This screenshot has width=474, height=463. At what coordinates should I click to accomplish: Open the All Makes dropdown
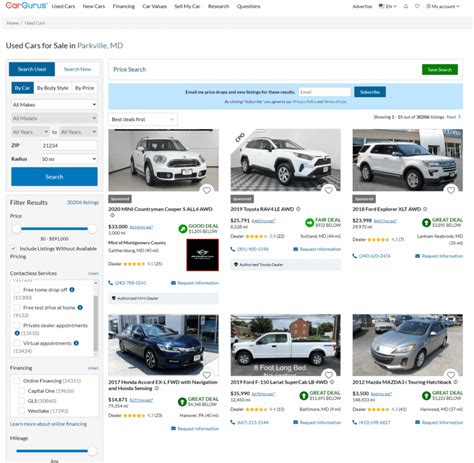(54, 105)
